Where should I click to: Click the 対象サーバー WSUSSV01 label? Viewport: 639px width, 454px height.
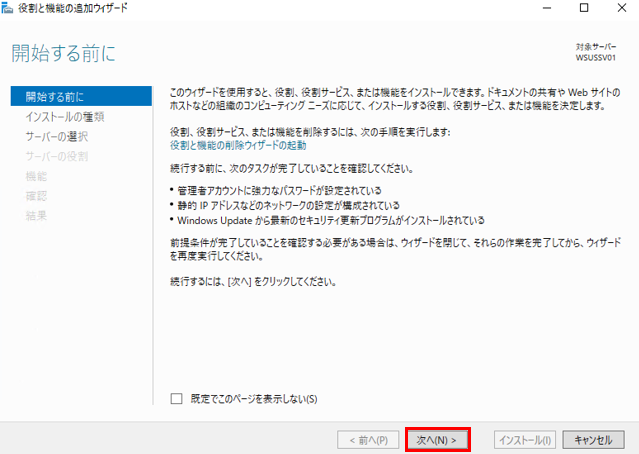click(x=599, y=53)
